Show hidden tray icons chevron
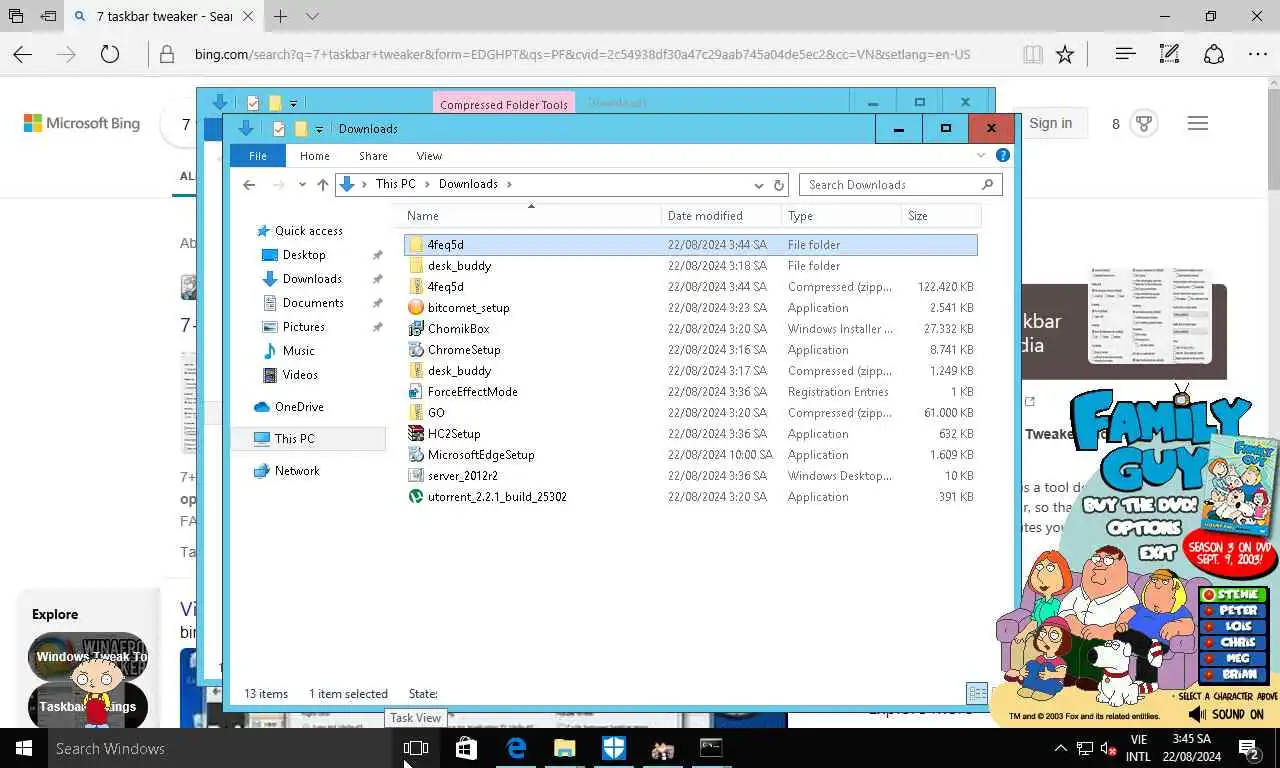This screenshot has width=1280, height=768. [x=1060, y=748]
